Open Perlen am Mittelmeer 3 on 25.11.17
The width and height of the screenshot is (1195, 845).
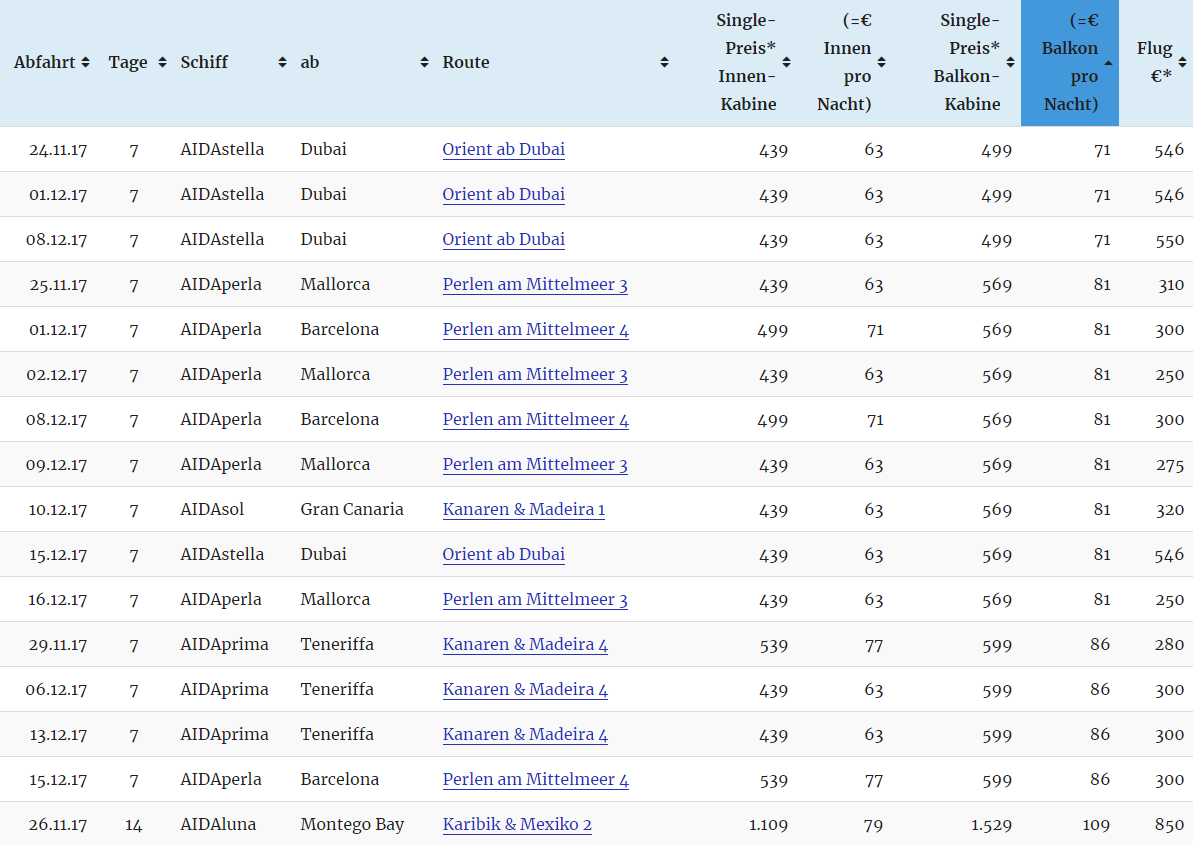535,284
